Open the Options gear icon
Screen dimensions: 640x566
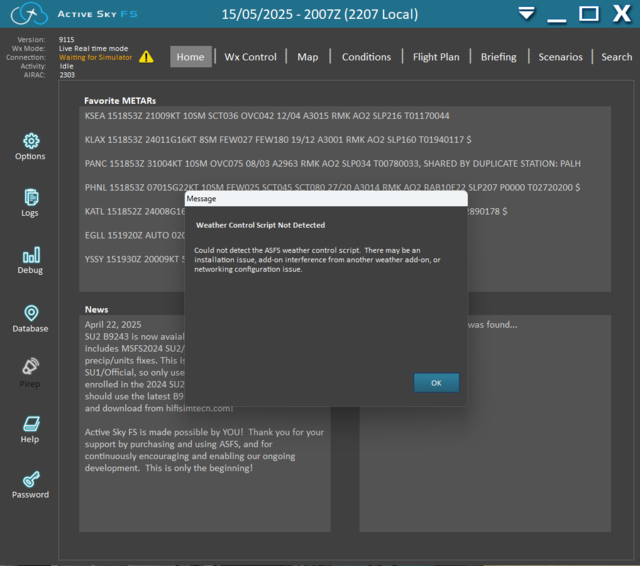coord(31,141)
